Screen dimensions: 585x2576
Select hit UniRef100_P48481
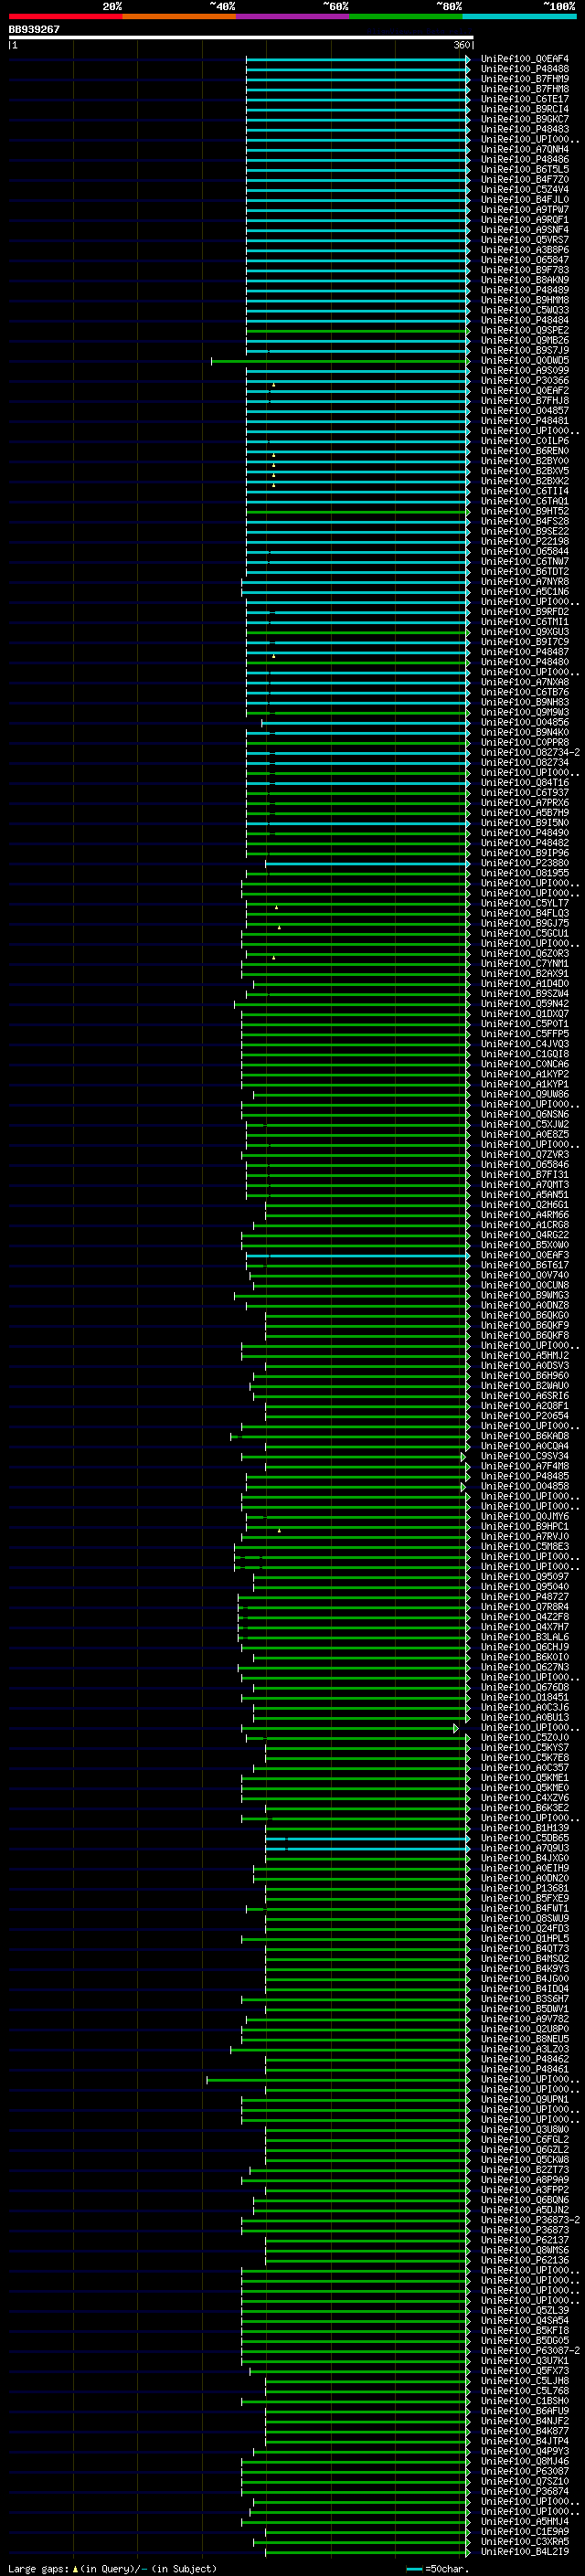click(x=525, y=421)
